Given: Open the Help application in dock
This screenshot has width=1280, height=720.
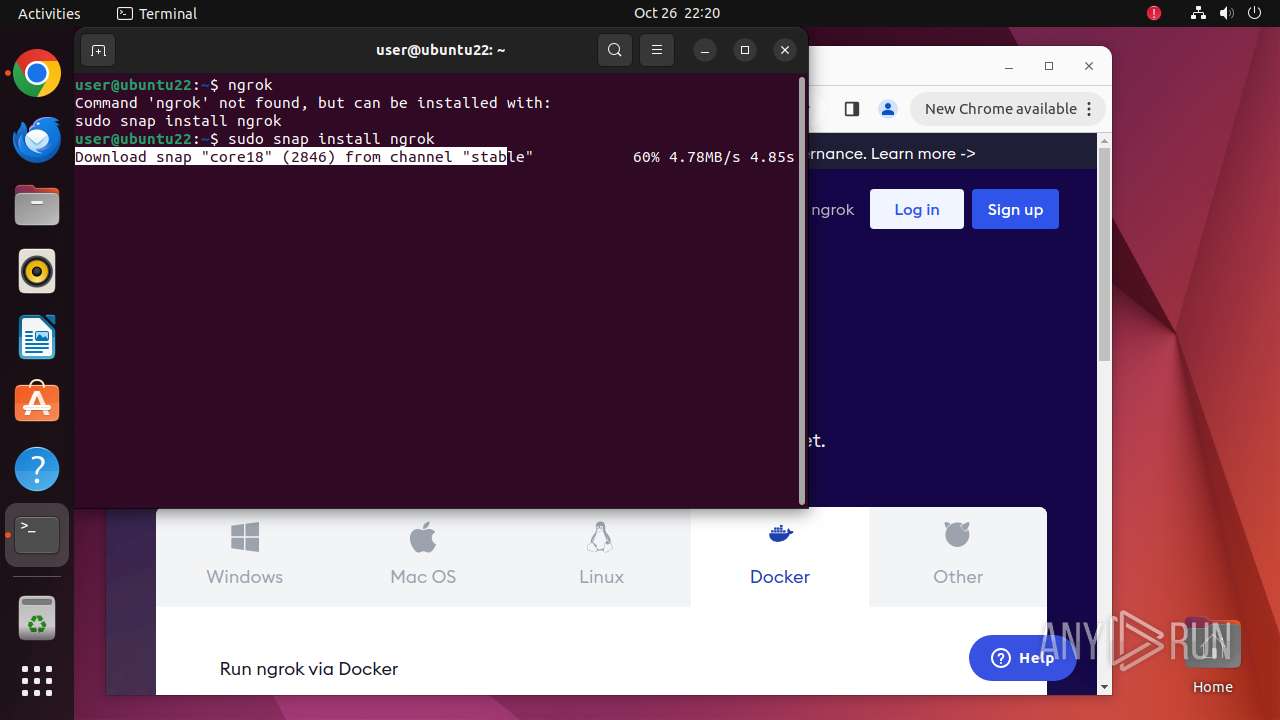Looking at the screenshot, I should (x=37, y=468).
